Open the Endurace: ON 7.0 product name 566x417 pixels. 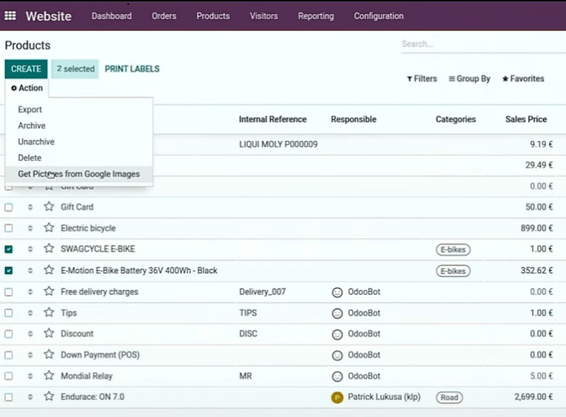click(x=92, y=397)
